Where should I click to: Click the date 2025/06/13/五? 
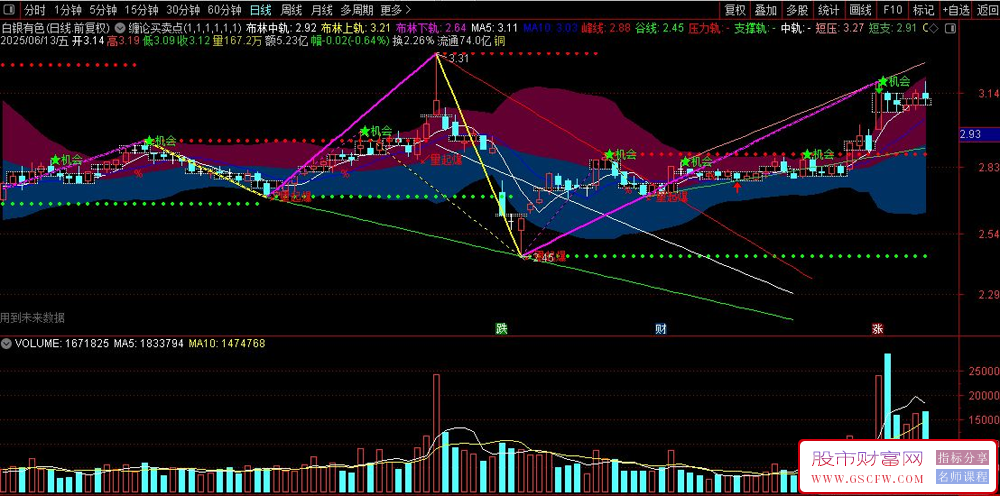(x=34, y=40)
